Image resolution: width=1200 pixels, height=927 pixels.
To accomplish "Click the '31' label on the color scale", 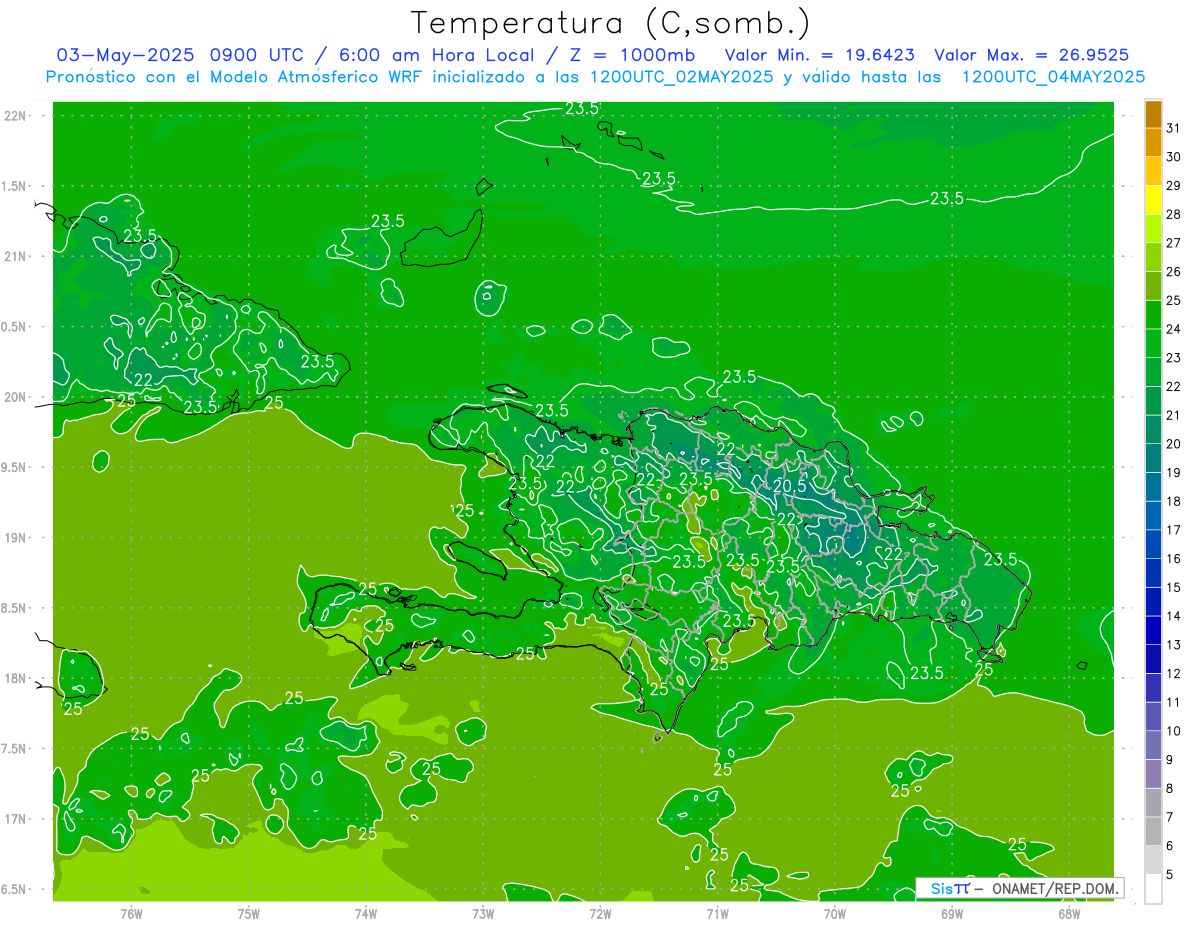I will (1173, 128).
